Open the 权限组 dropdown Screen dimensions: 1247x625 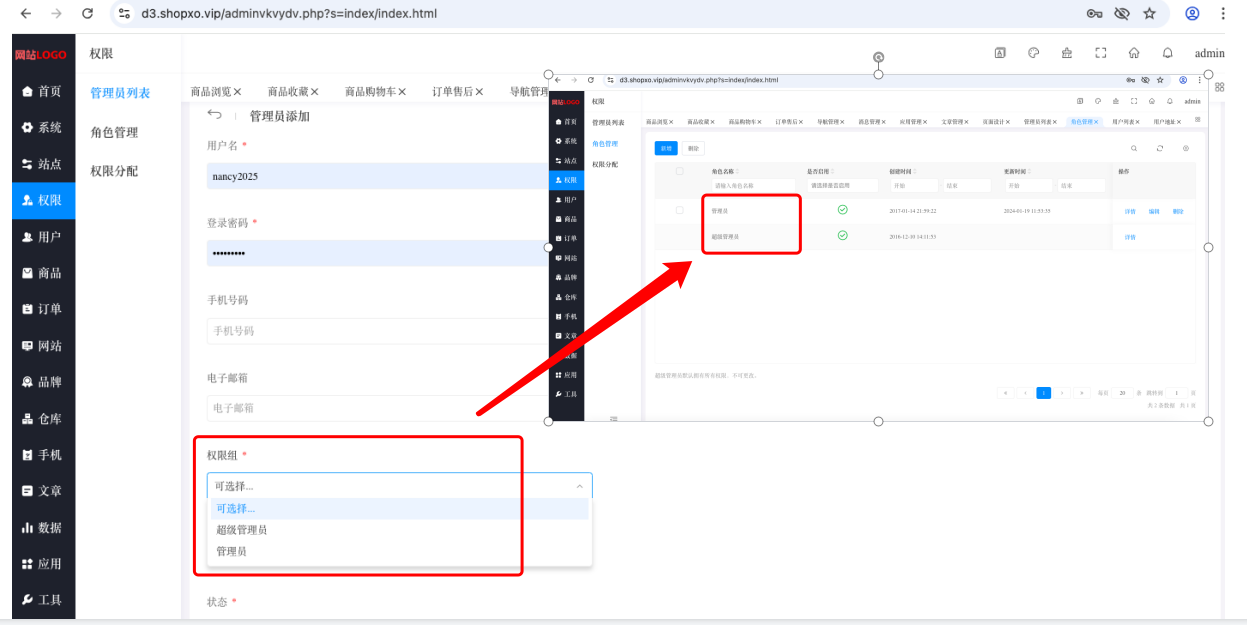400,486
